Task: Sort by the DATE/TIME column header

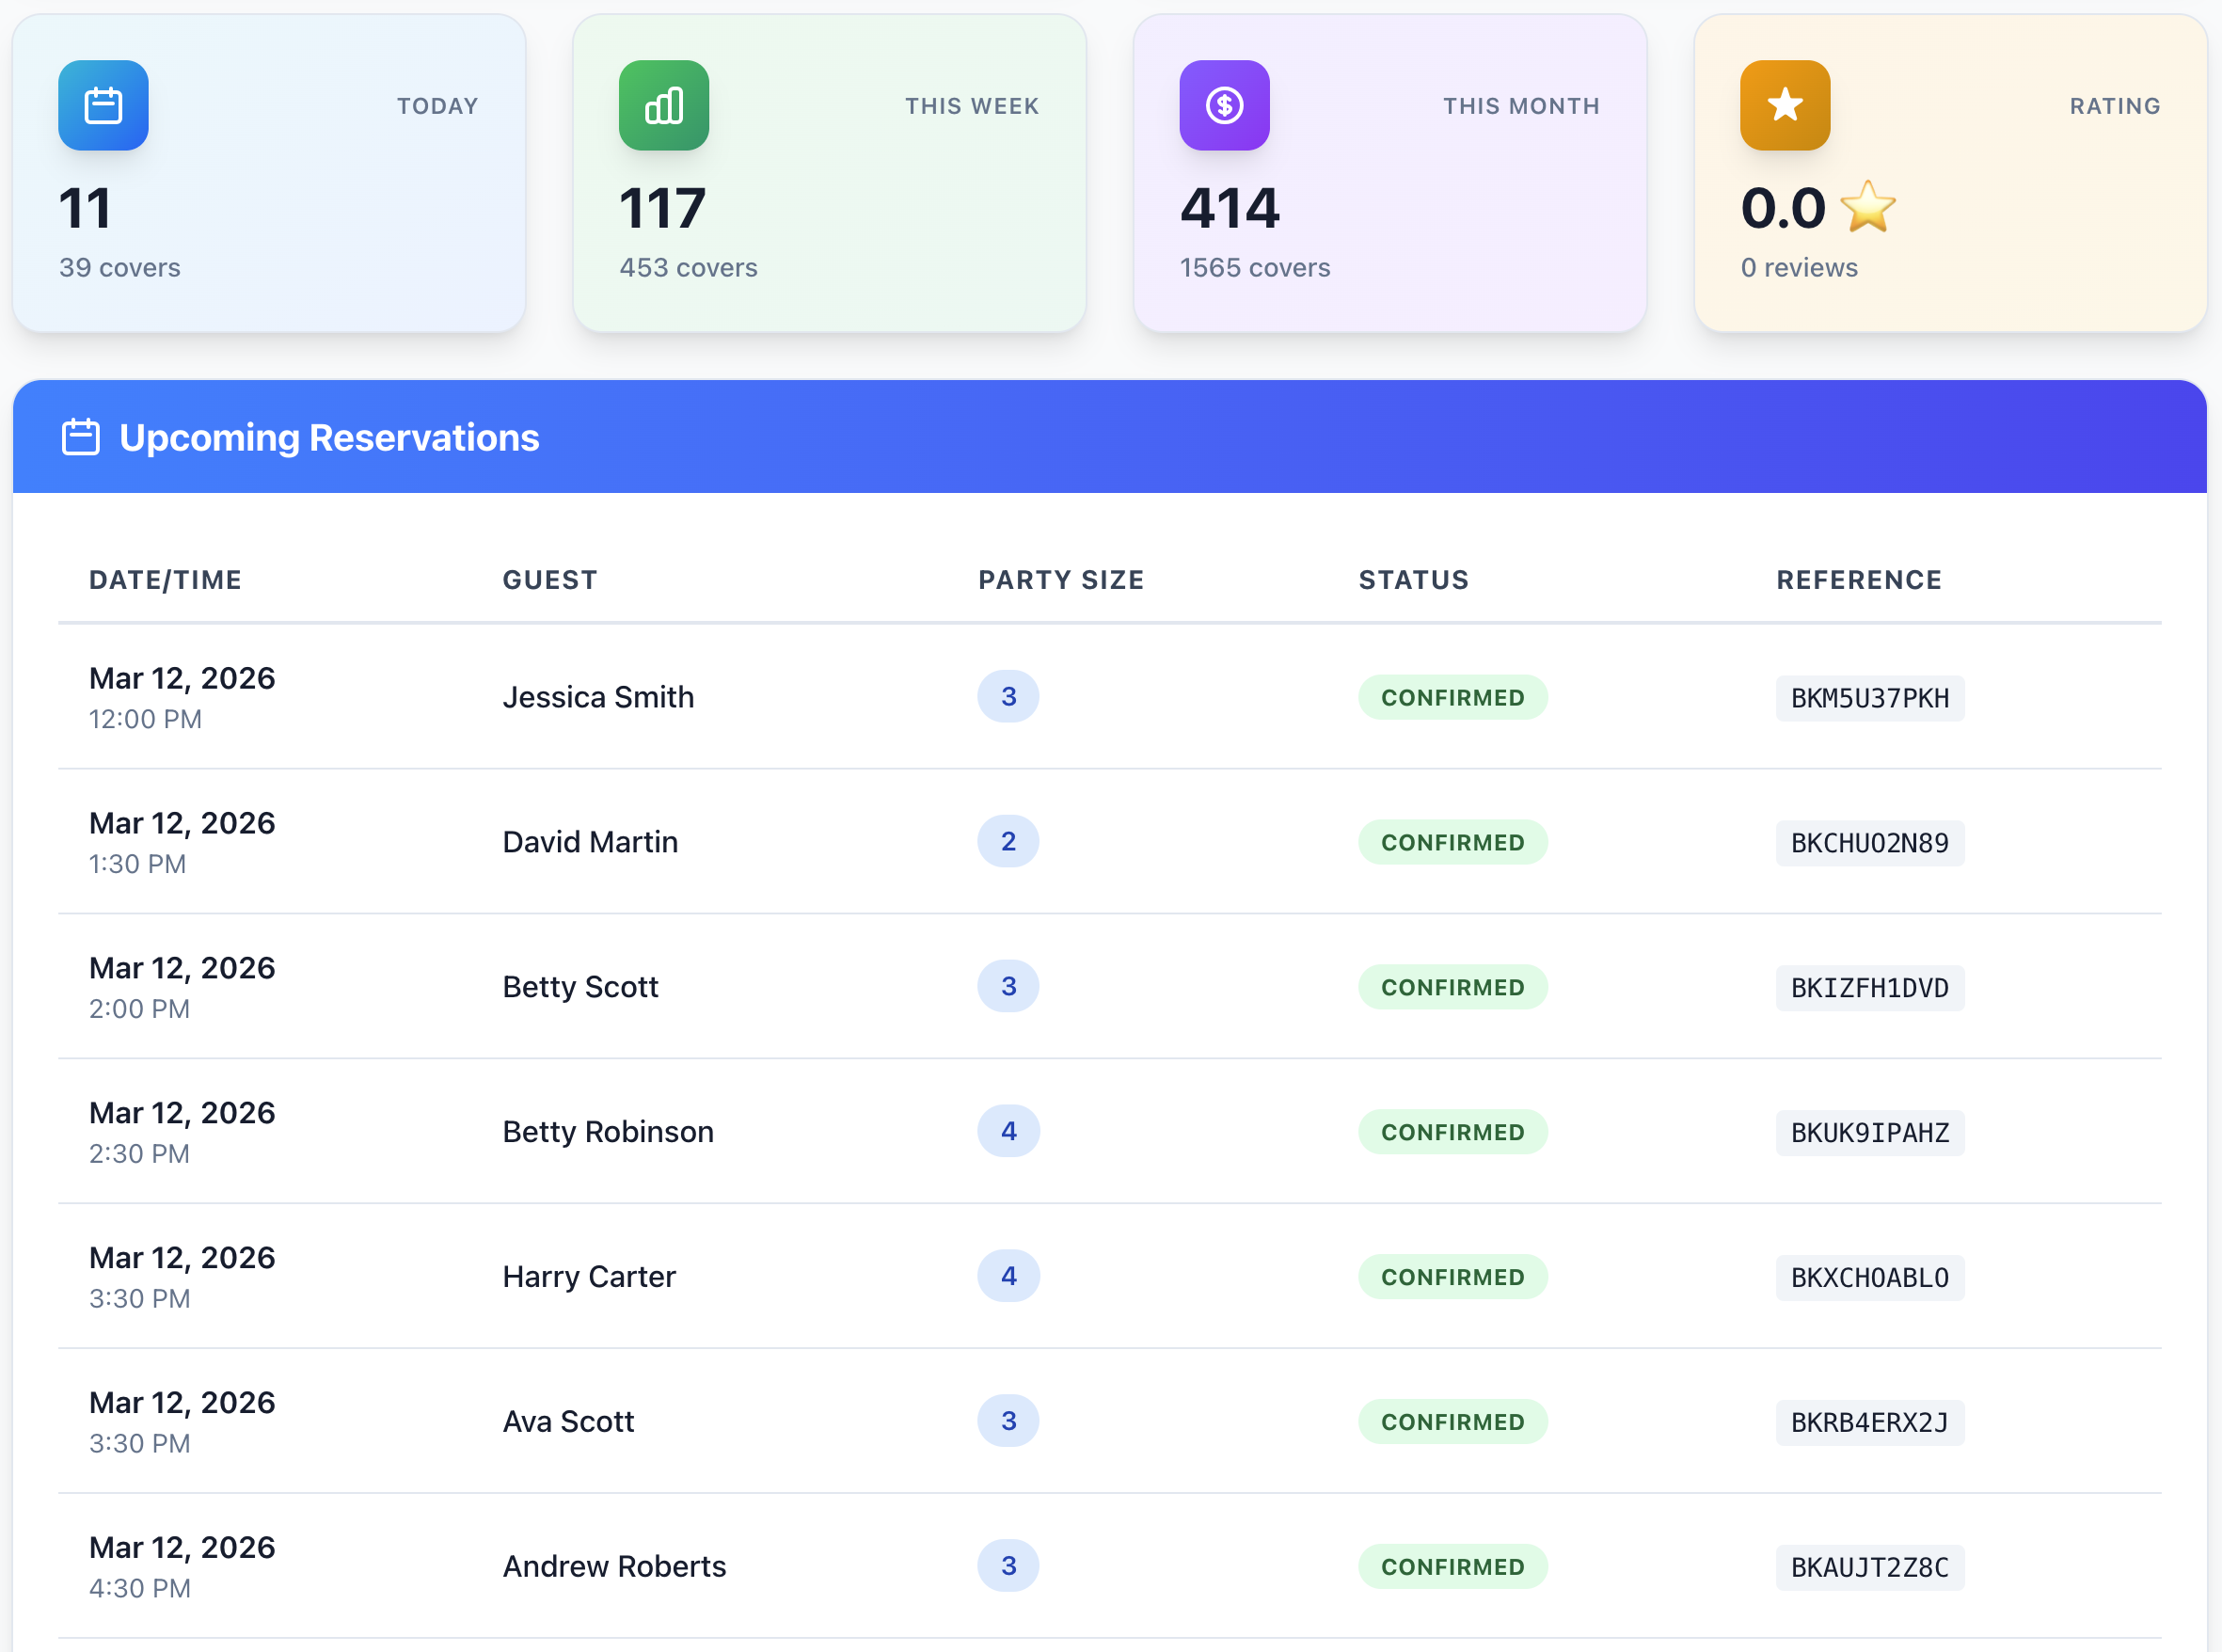Action: coord(165,579)
